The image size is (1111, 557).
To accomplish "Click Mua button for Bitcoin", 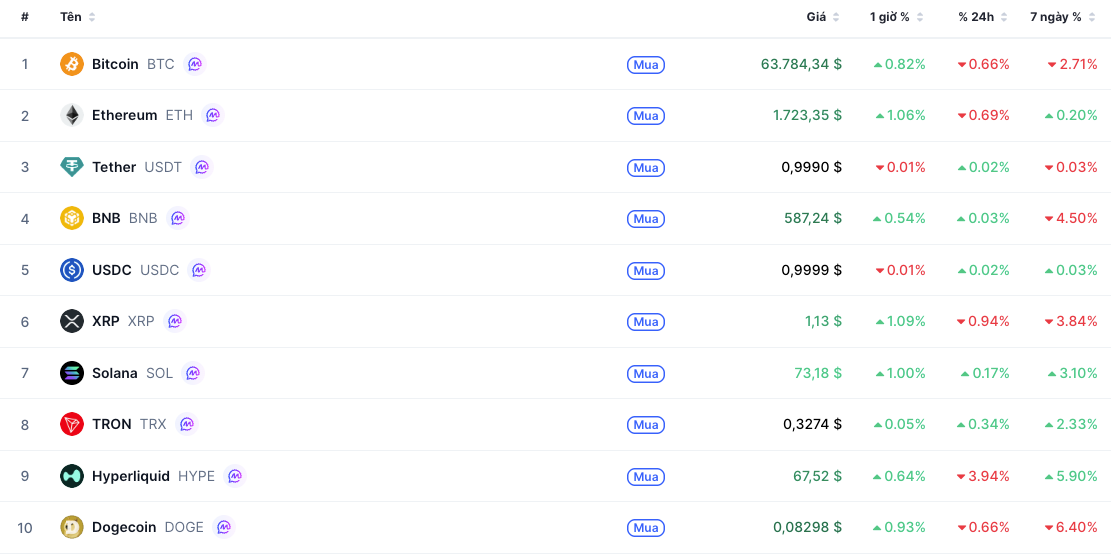I will pos(645,65).
